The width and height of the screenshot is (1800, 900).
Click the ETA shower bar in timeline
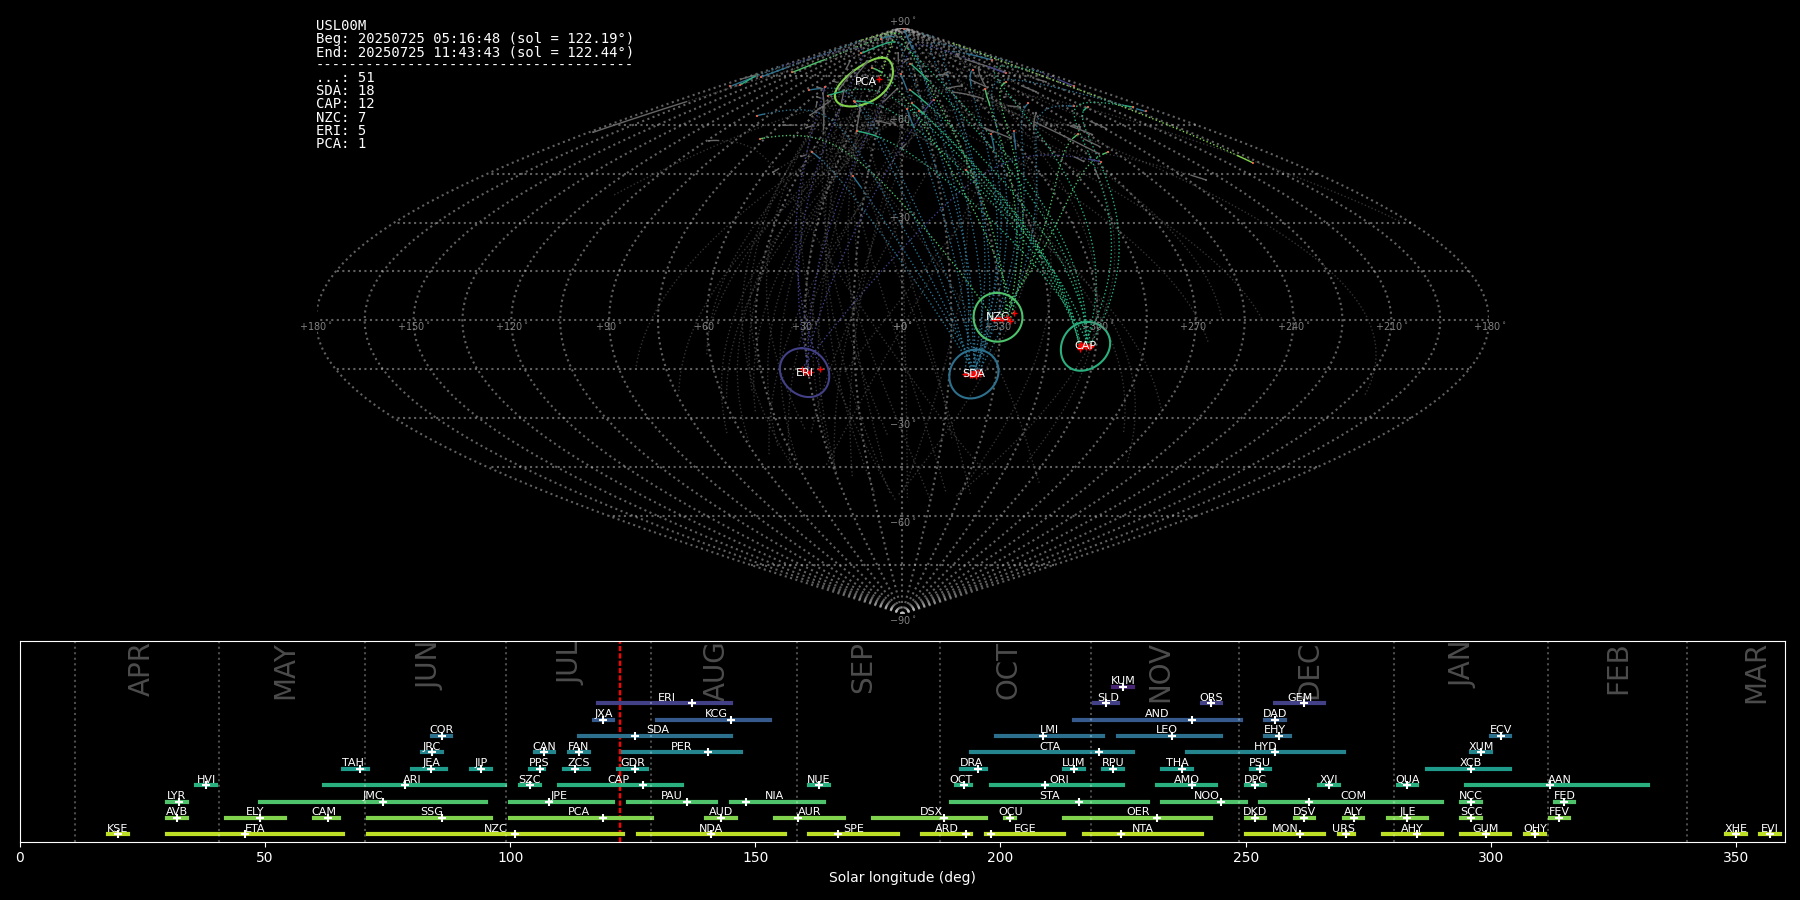(x=255, y=834)
